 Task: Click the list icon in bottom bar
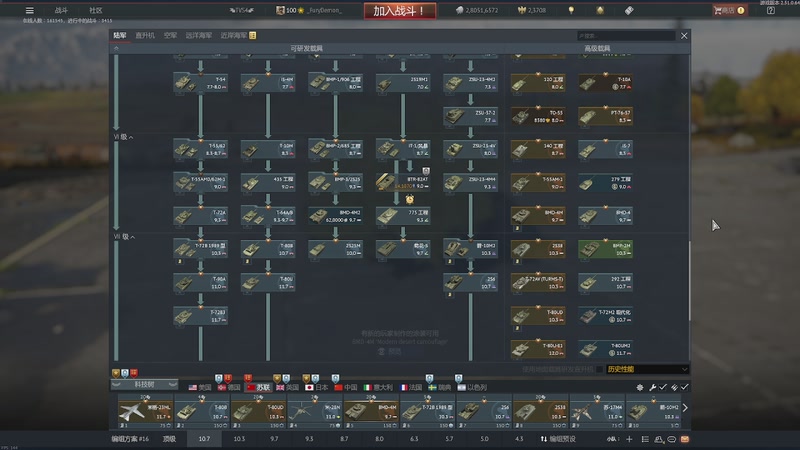[x=645, y=439]
